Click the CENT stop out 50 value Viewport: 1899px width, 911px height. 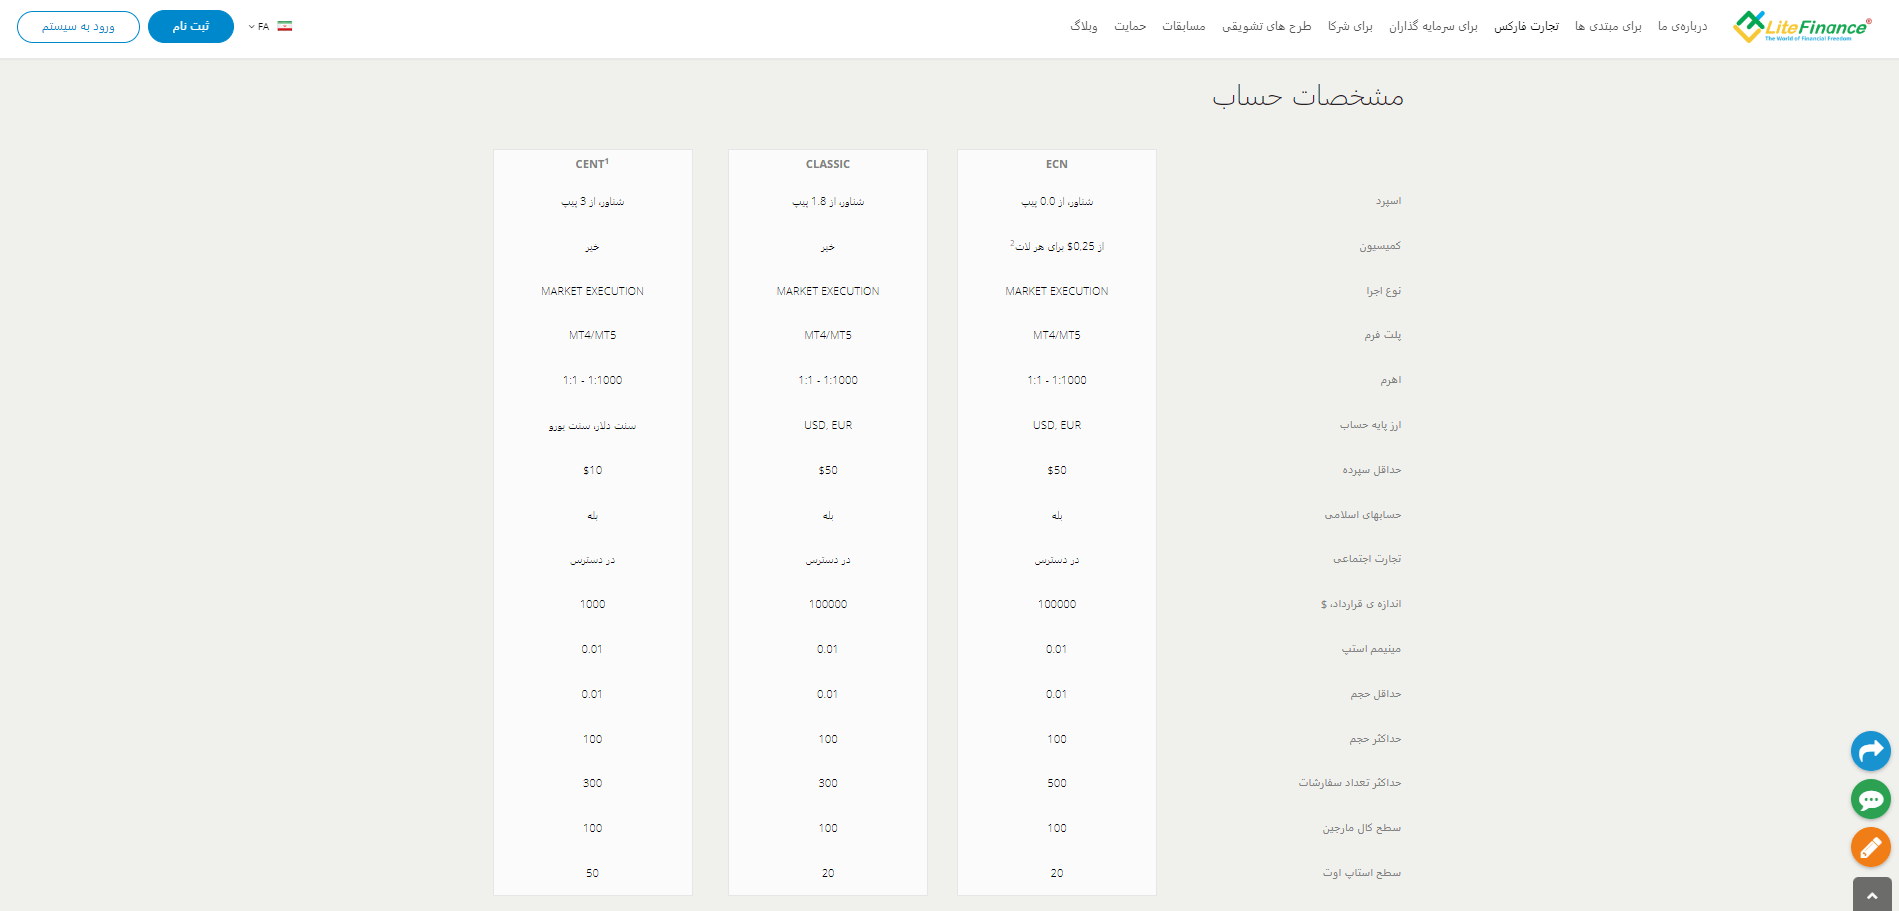(592, 873)
